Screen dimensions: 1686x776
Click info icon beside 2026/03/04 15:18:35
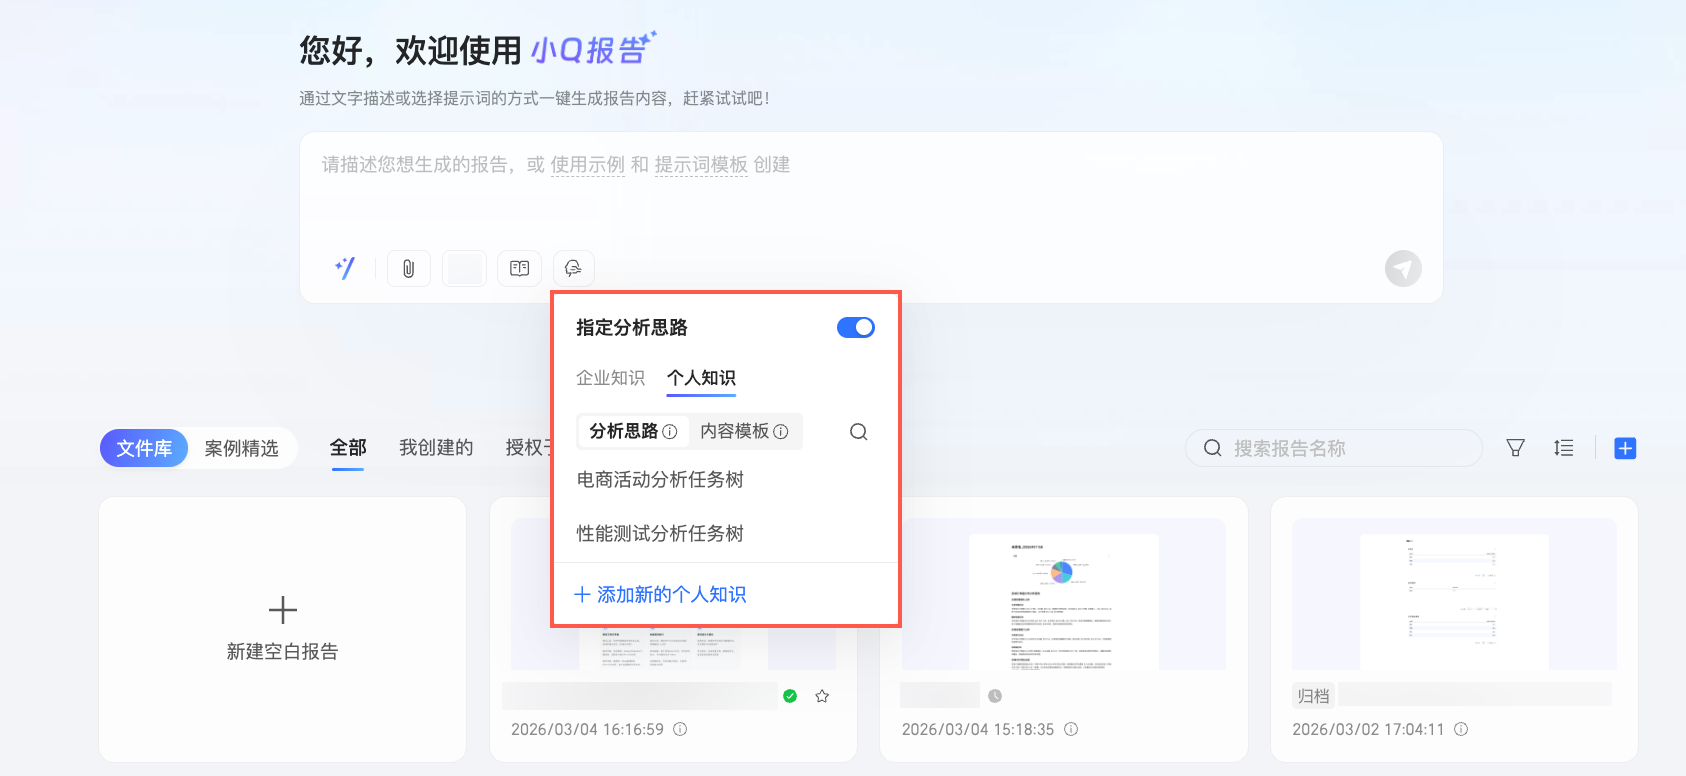coord(1071,729)
